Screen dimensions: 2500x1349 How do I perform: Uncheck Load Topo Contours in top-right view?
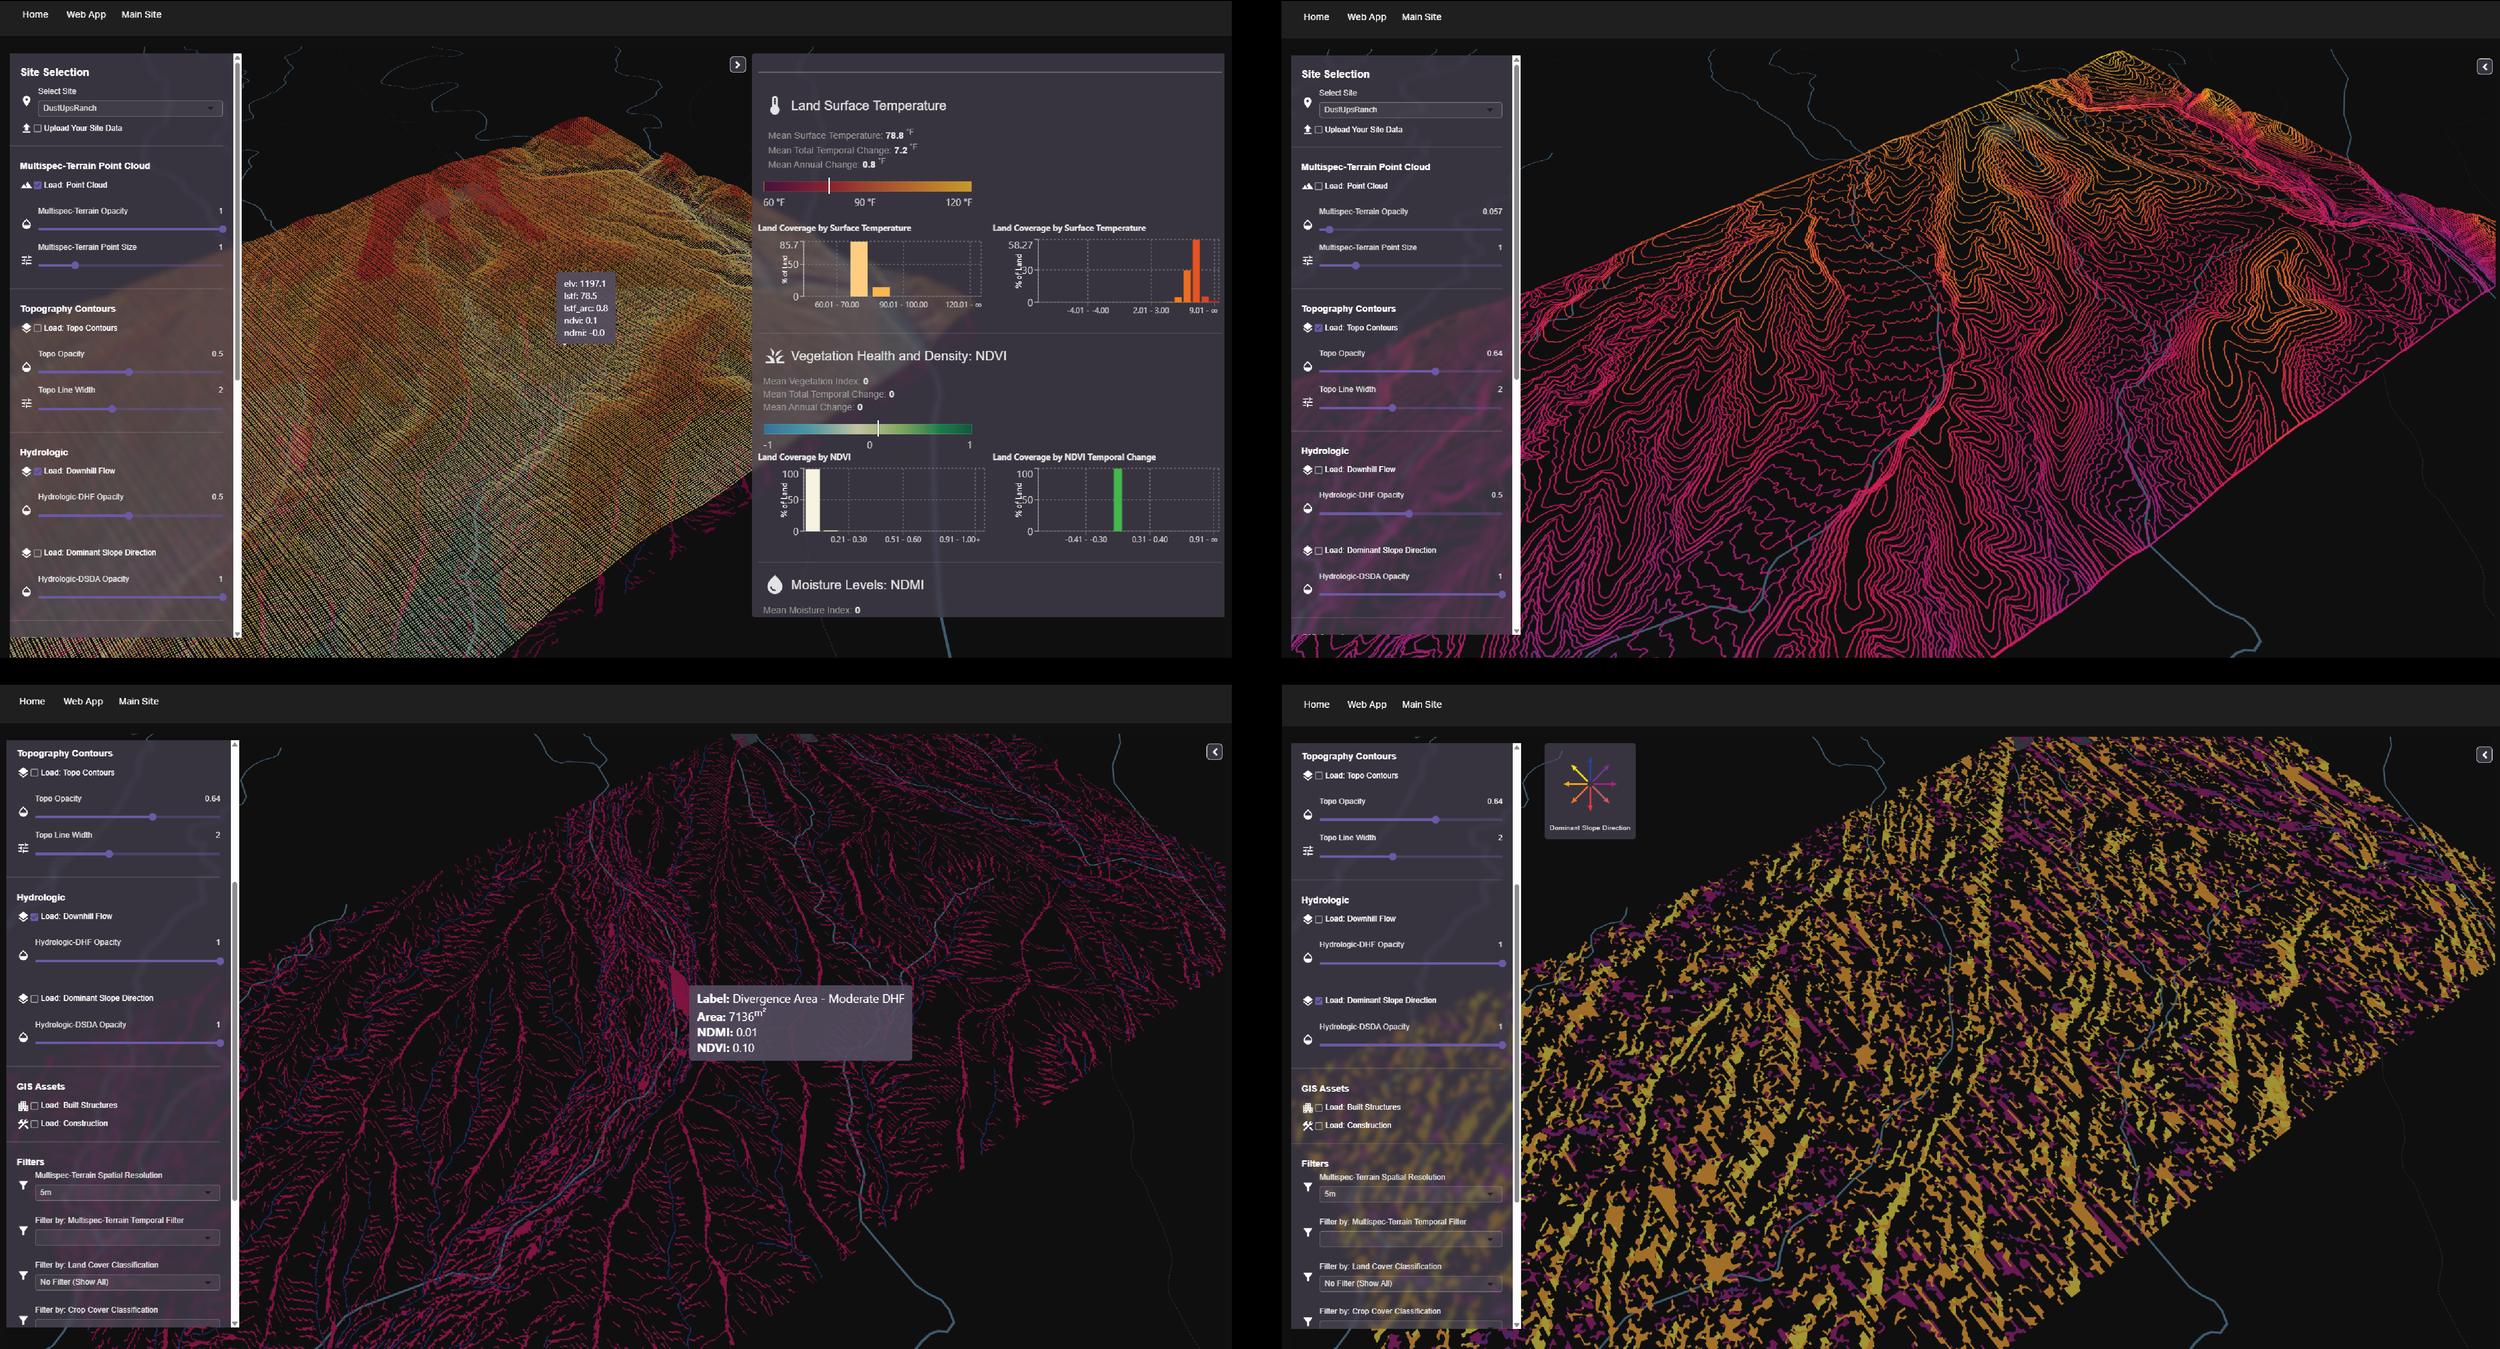[1319, 328]
